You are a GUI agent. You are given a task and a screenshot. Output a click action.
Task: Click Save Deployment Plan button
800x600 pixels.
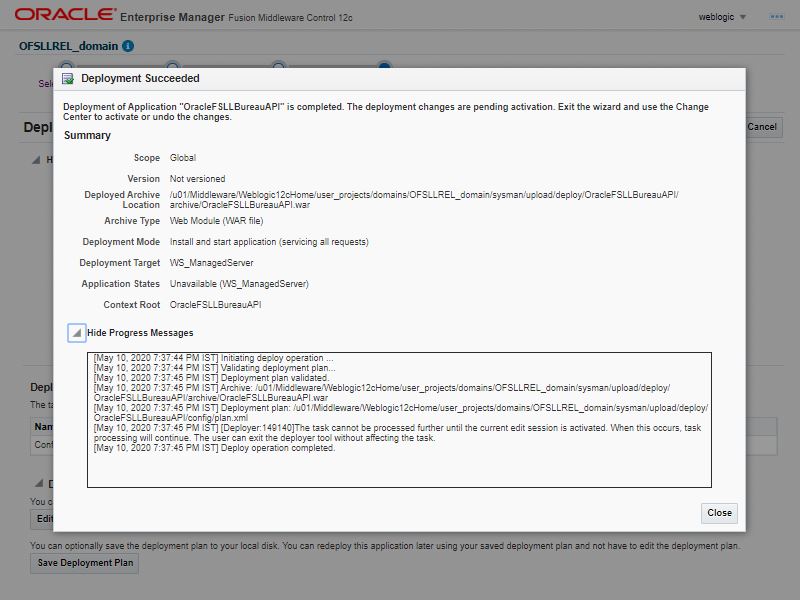tap(85, 563)
